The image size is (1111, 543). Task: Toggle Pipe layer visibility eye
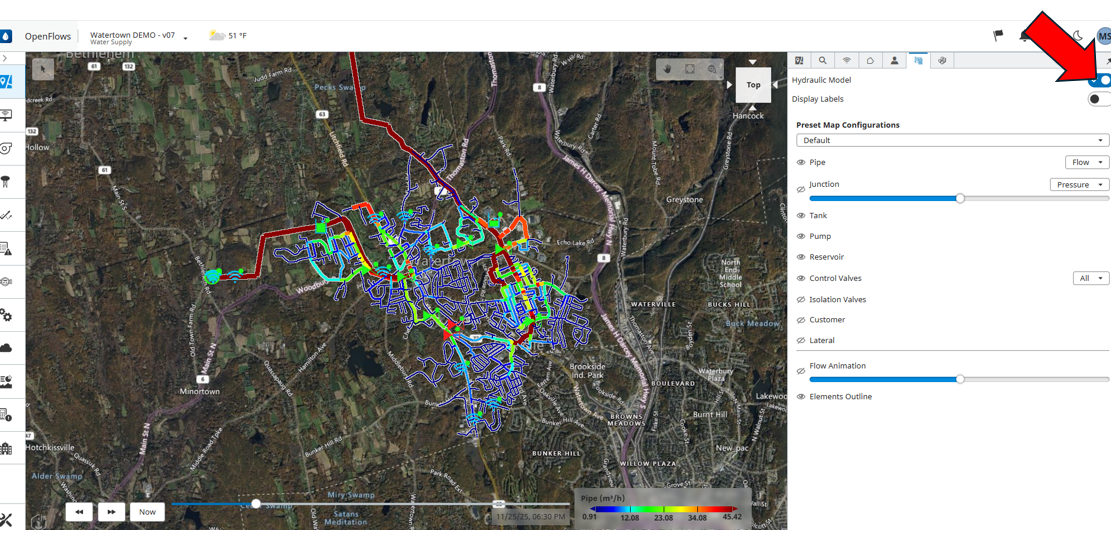pyautogui.click(x=801, y=162)
